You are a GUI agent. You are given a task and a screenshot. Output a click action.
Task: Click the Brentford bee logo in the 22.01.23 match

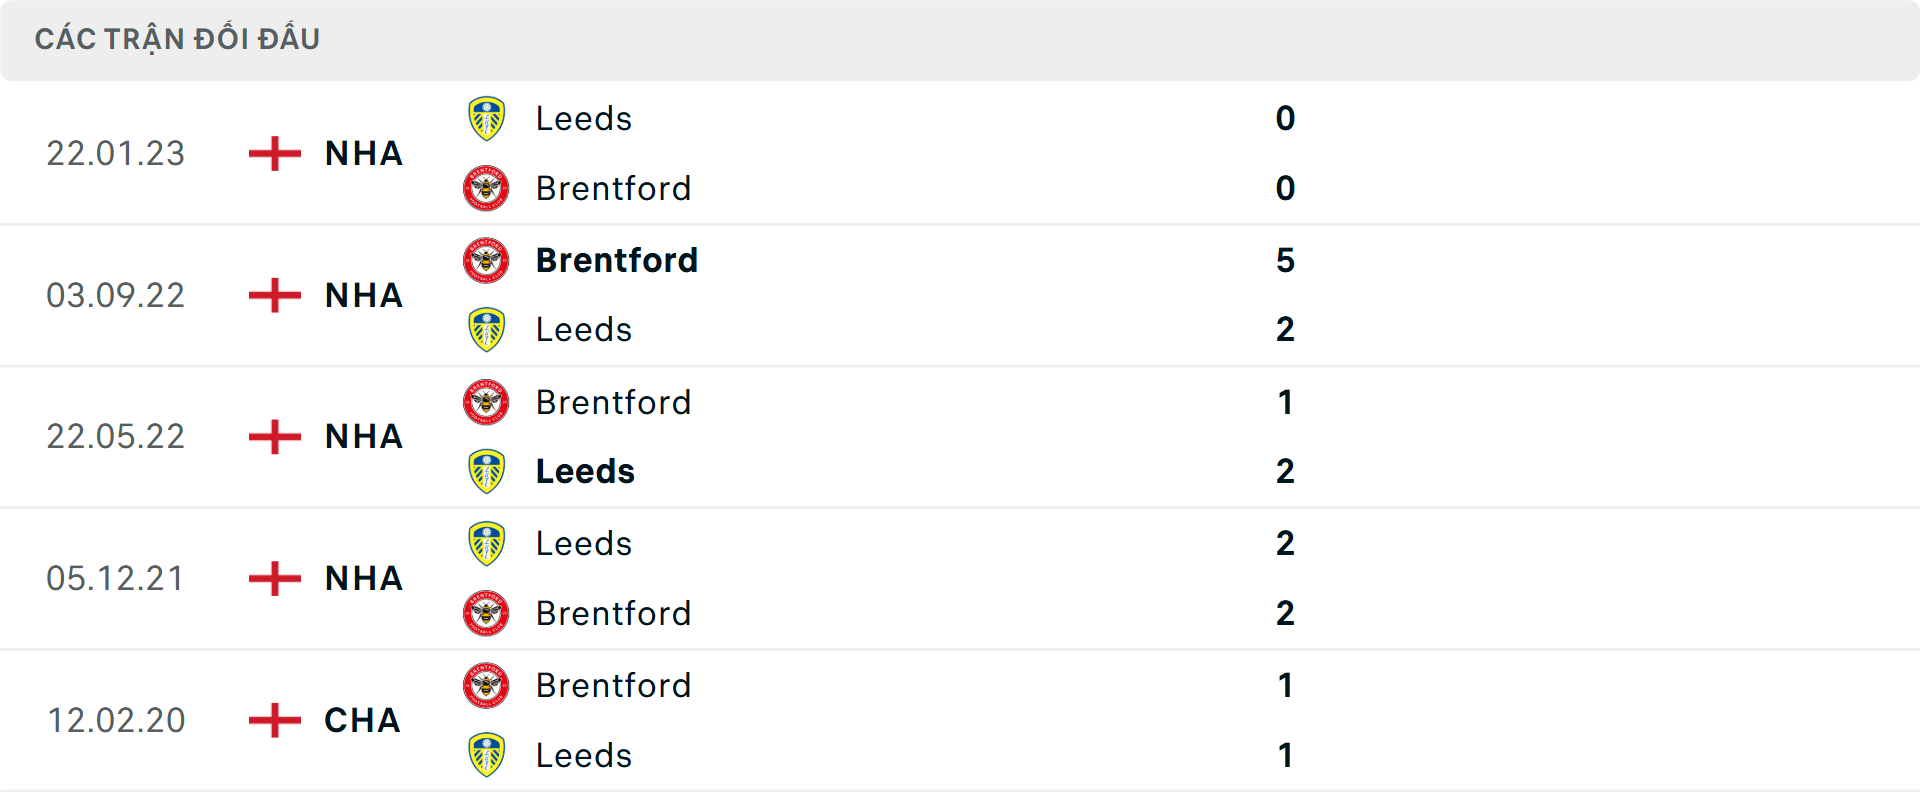pyautogui.click(x=487, y=188)
